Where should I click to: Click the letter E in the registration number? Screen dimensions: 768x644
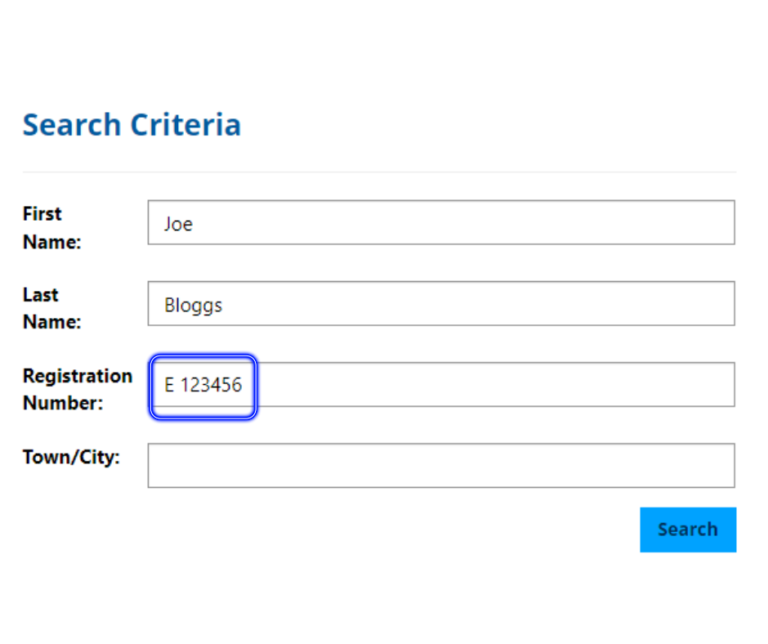169,385
